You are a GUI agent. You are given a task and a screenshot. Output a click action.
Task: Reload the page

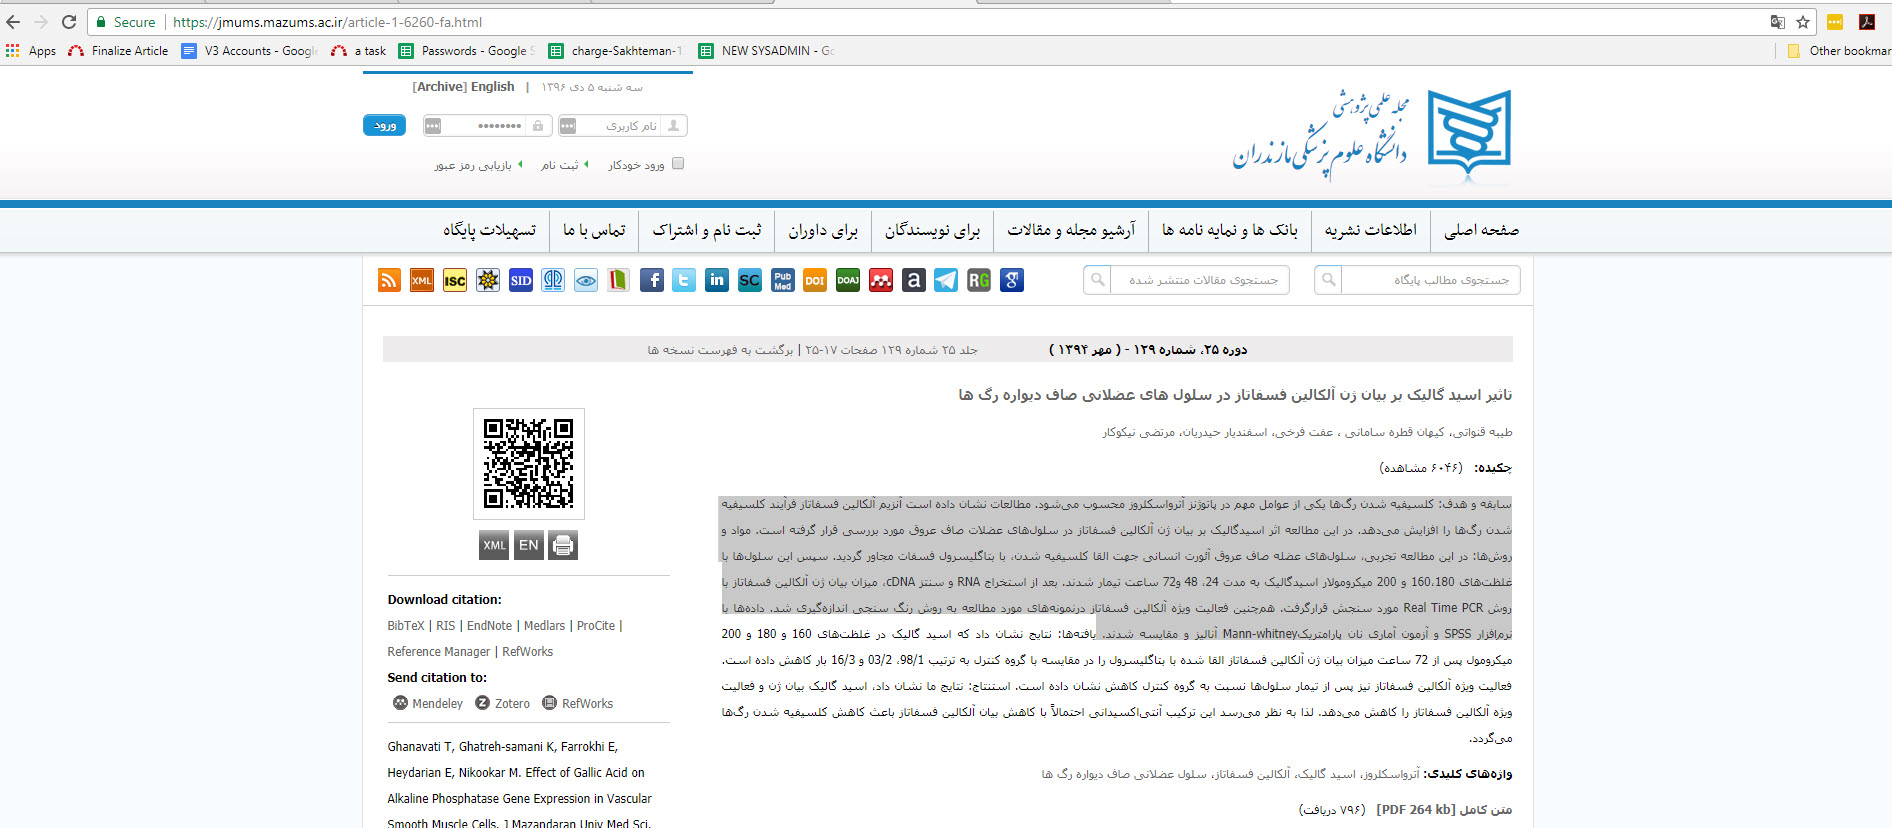coord(69,22)
